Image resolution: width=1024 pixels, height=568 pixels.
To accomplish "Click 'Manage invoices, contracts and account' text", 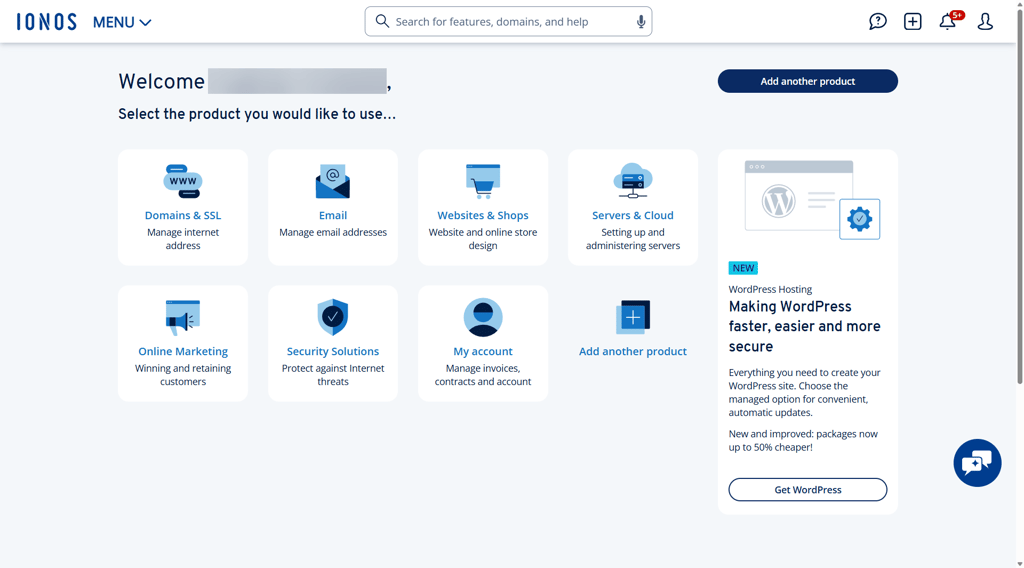I will (x=483, y=375).
